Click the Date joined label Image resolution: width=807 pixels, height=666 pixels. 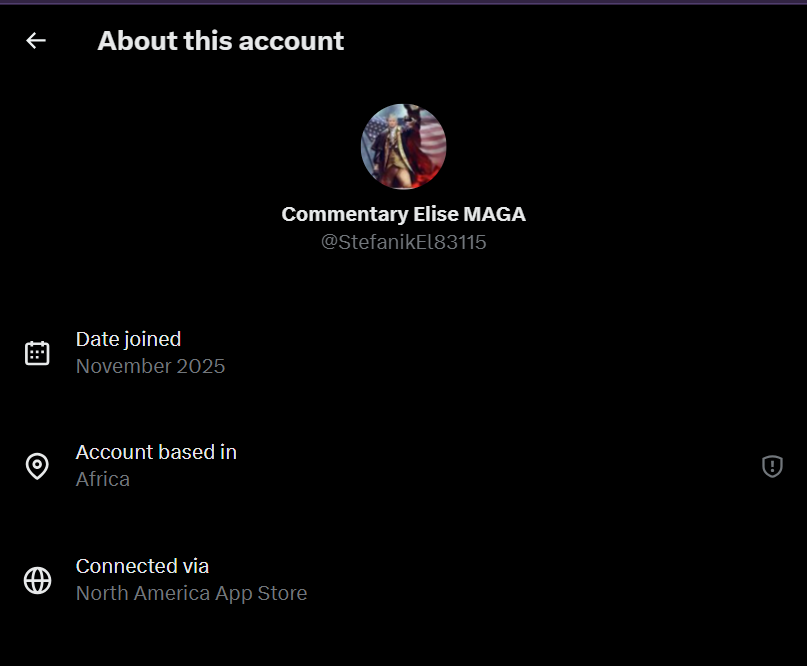[129, 339]
